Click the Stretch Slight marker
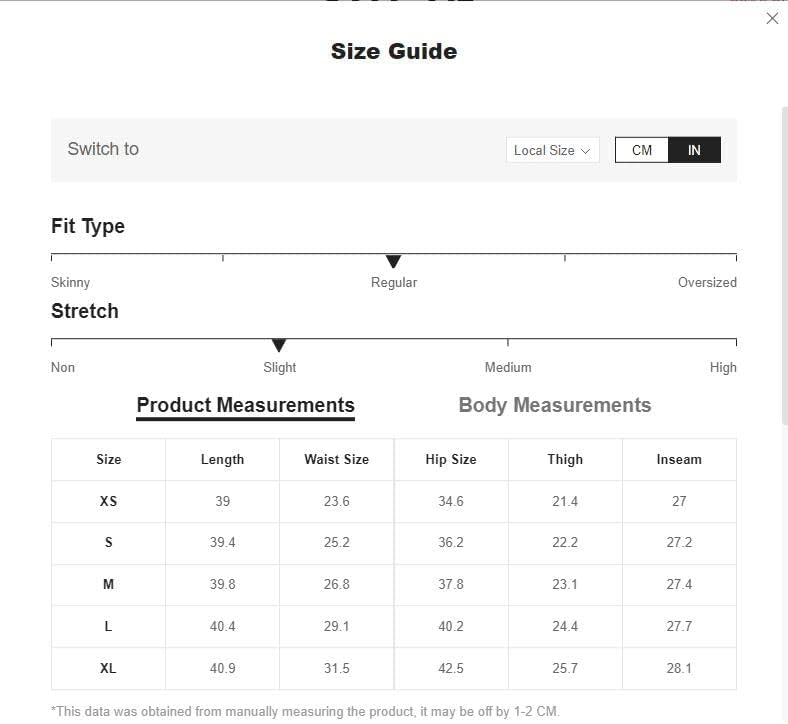Viewport: 788px width, 724px height. point(278,346)
